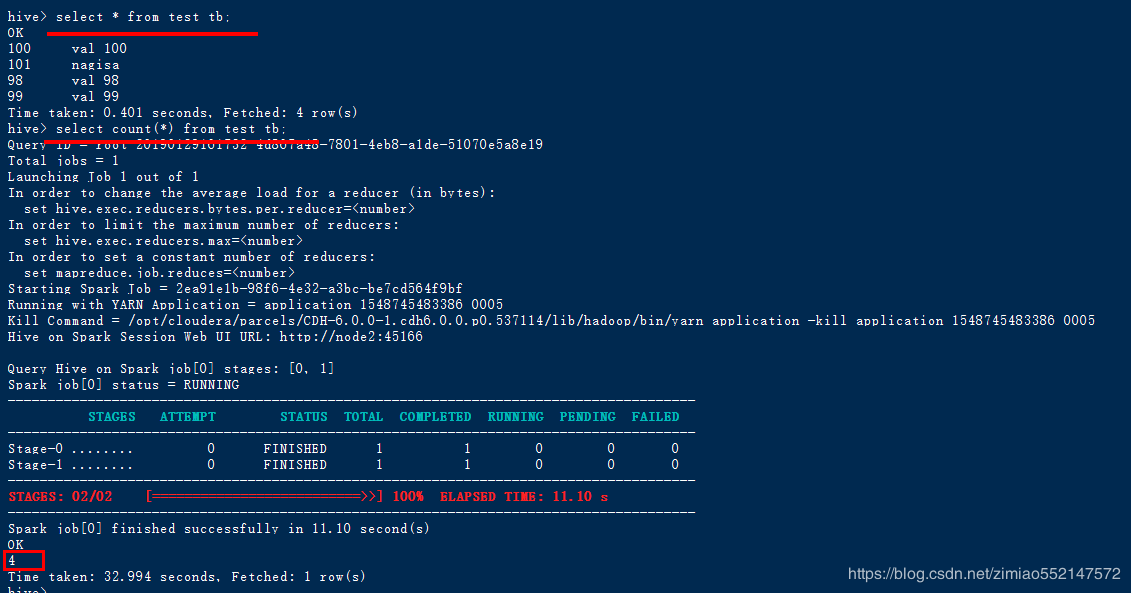Screen dimensions: 1131x593
Task: Click the 'select count(*) from test_tb' command
Action: [171, 129]
